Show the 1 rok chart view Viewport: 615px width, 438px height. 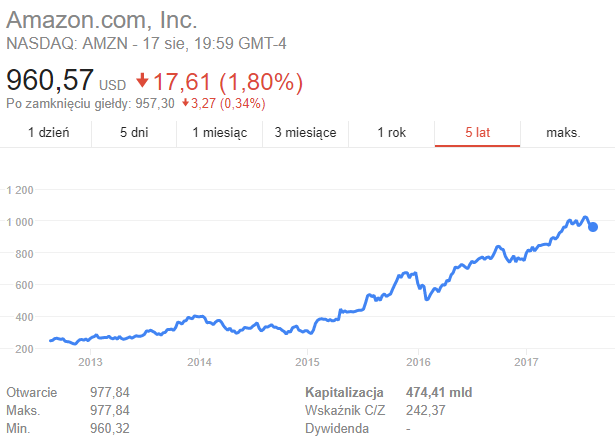point(391,133)
